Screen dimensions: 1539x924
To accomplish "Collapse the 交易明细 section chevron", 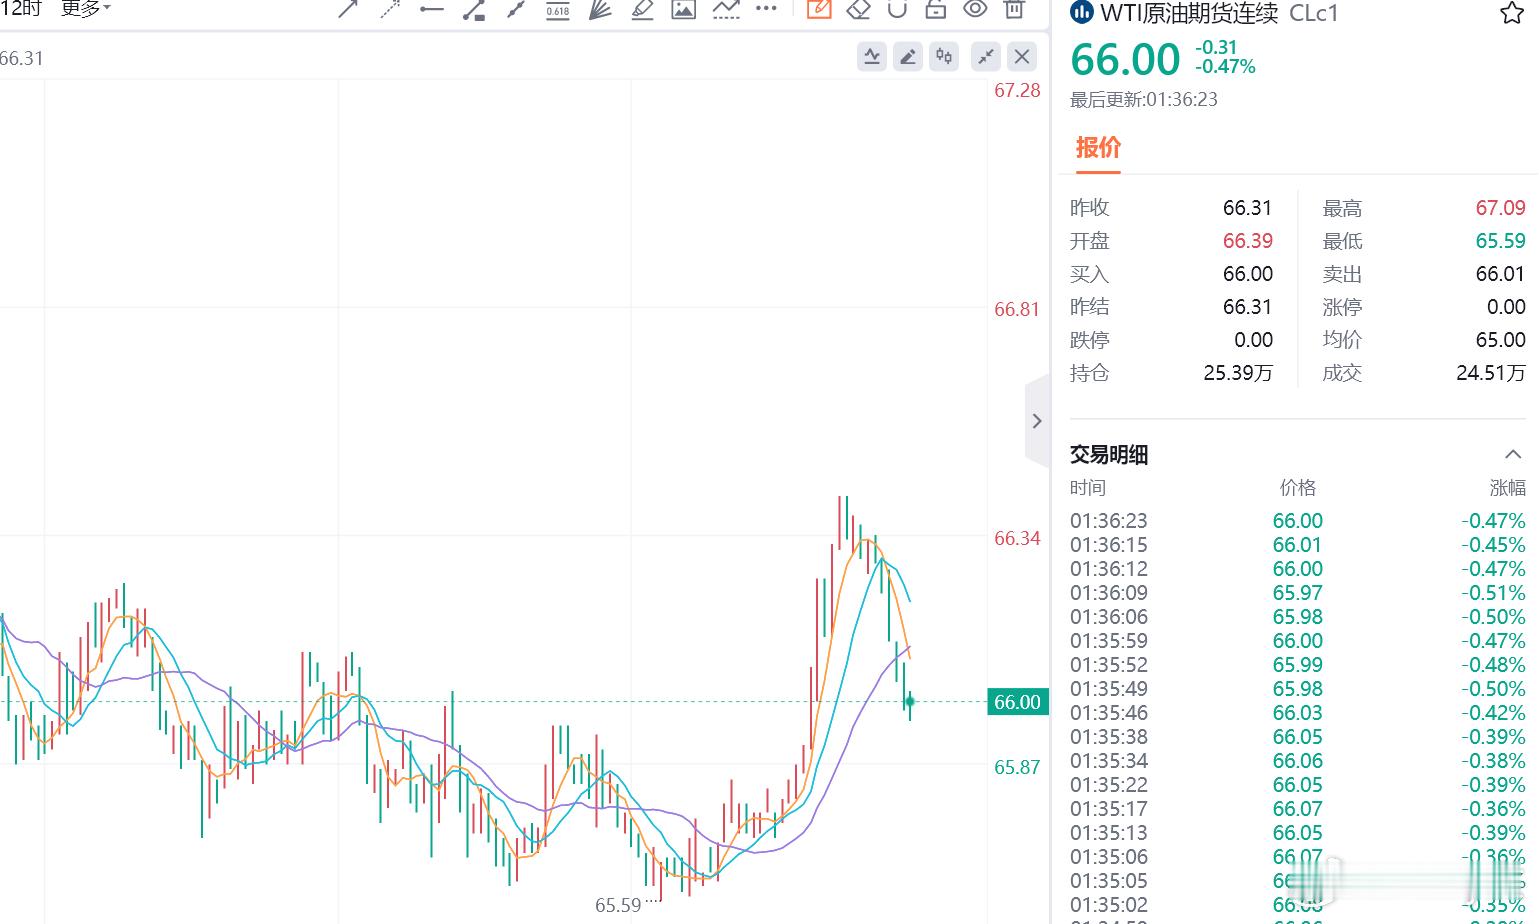I will point(1513,454).
